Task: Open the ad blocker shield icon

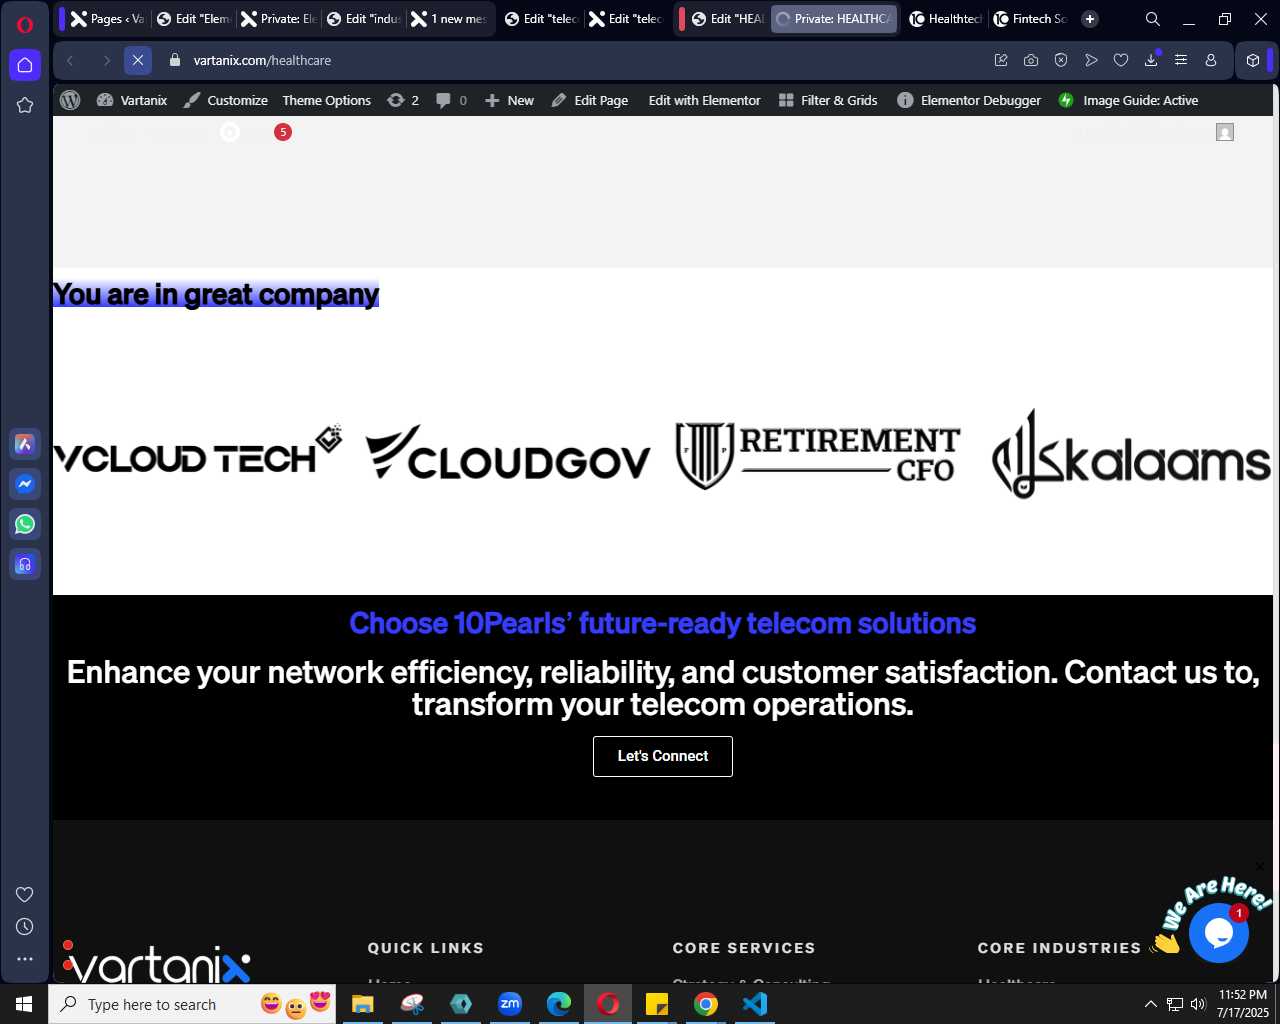Action: [x=1061, y=60]
